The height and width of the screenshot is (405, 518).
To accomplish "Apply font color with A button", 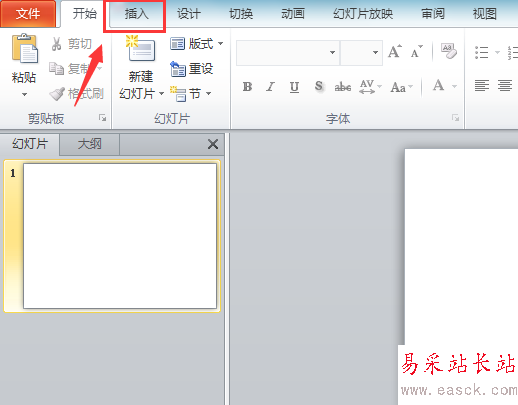I will pos(438,86).
